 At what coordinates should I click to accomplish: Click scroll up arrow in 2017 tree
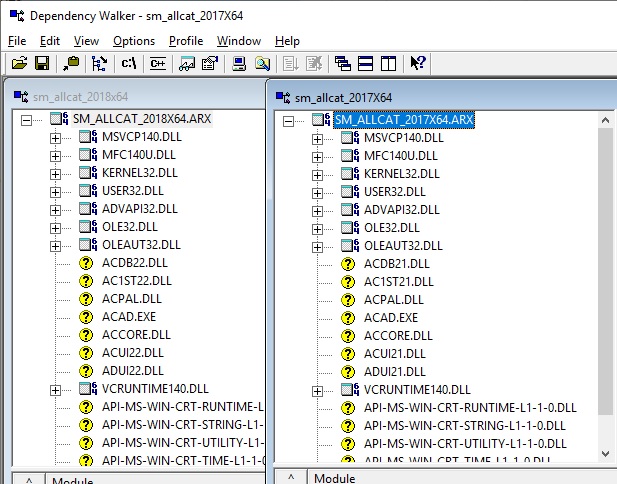pyautogui.click(x=606, y=120)
